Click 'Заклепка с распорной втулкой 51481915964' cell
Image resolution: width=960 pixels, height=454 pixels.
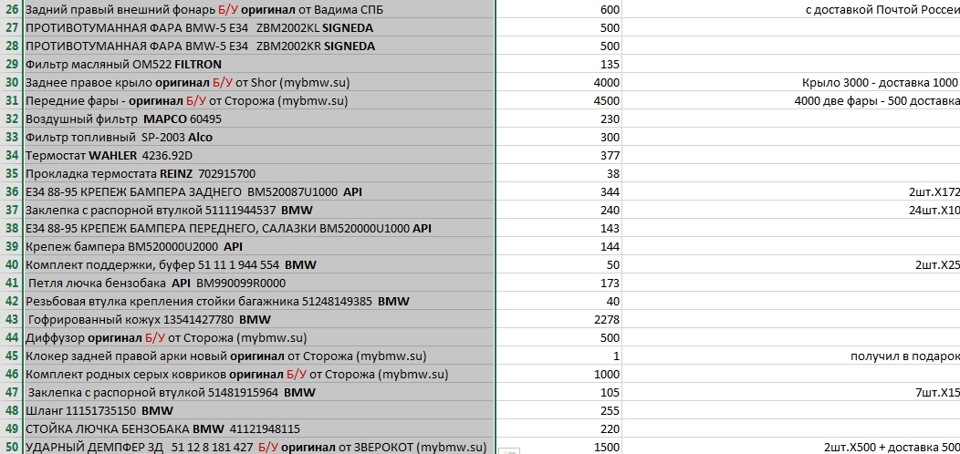pos(259,392)
